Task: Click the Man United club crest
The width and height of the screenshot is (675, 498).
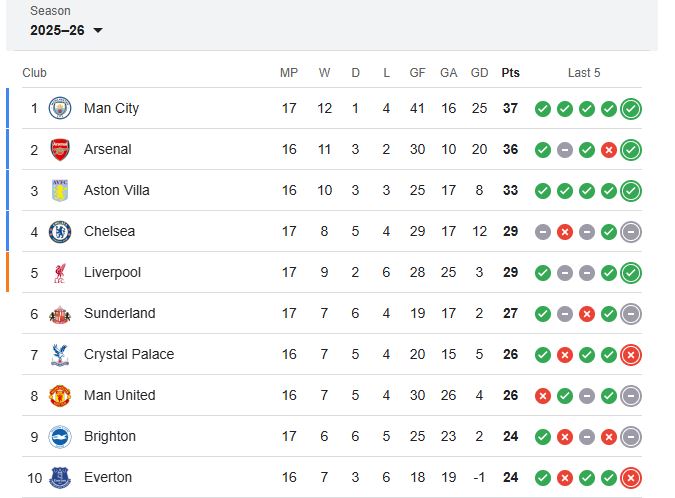Action: pyautogui.click(x=60, y=395)
